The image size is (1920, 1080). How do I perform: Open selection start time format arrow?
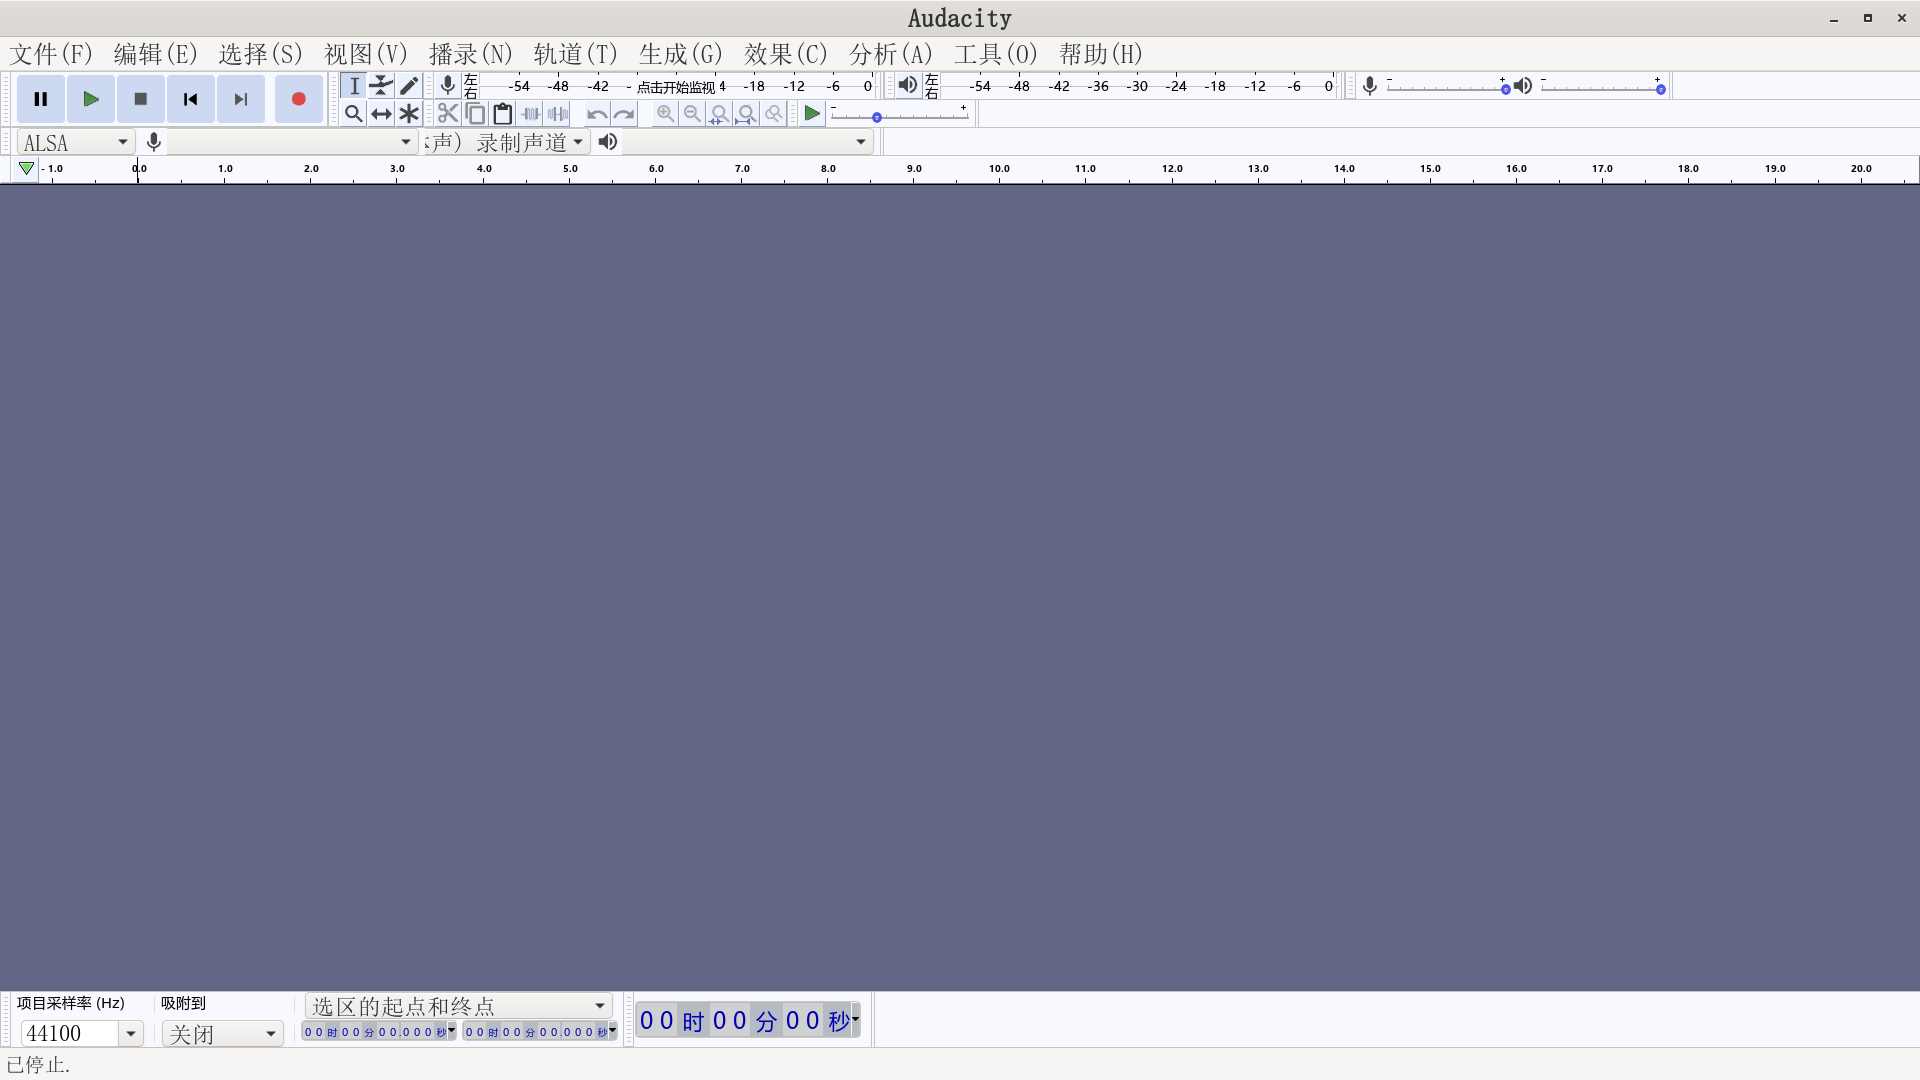point(452,1030)
